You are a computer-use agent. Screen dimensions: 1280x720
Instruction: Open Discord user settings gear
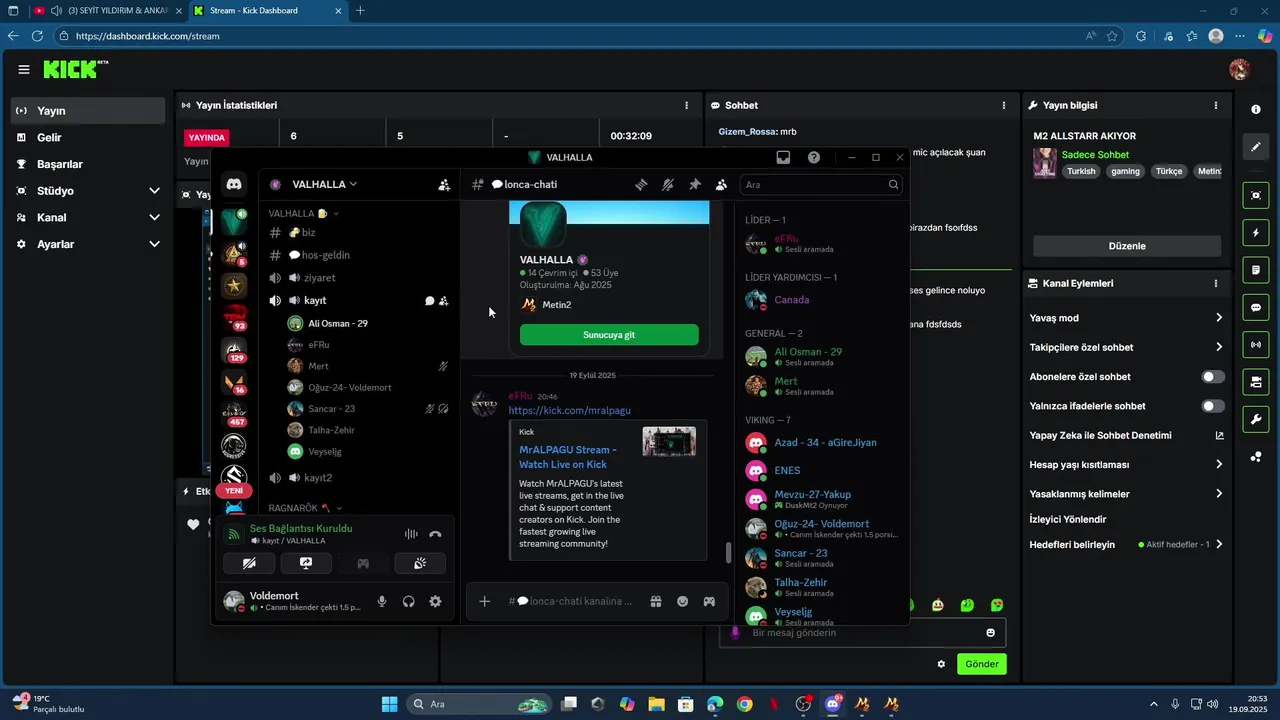[435, 601]
